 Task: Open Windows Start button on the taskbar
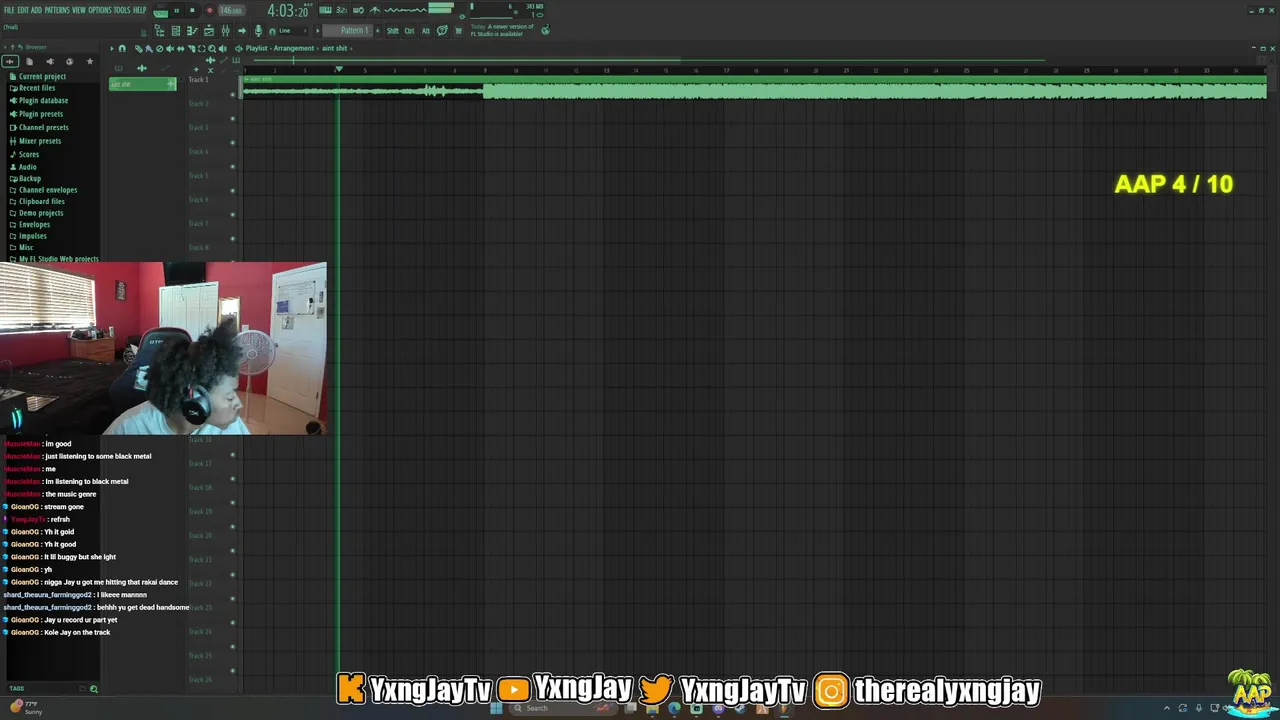[495, 708]
